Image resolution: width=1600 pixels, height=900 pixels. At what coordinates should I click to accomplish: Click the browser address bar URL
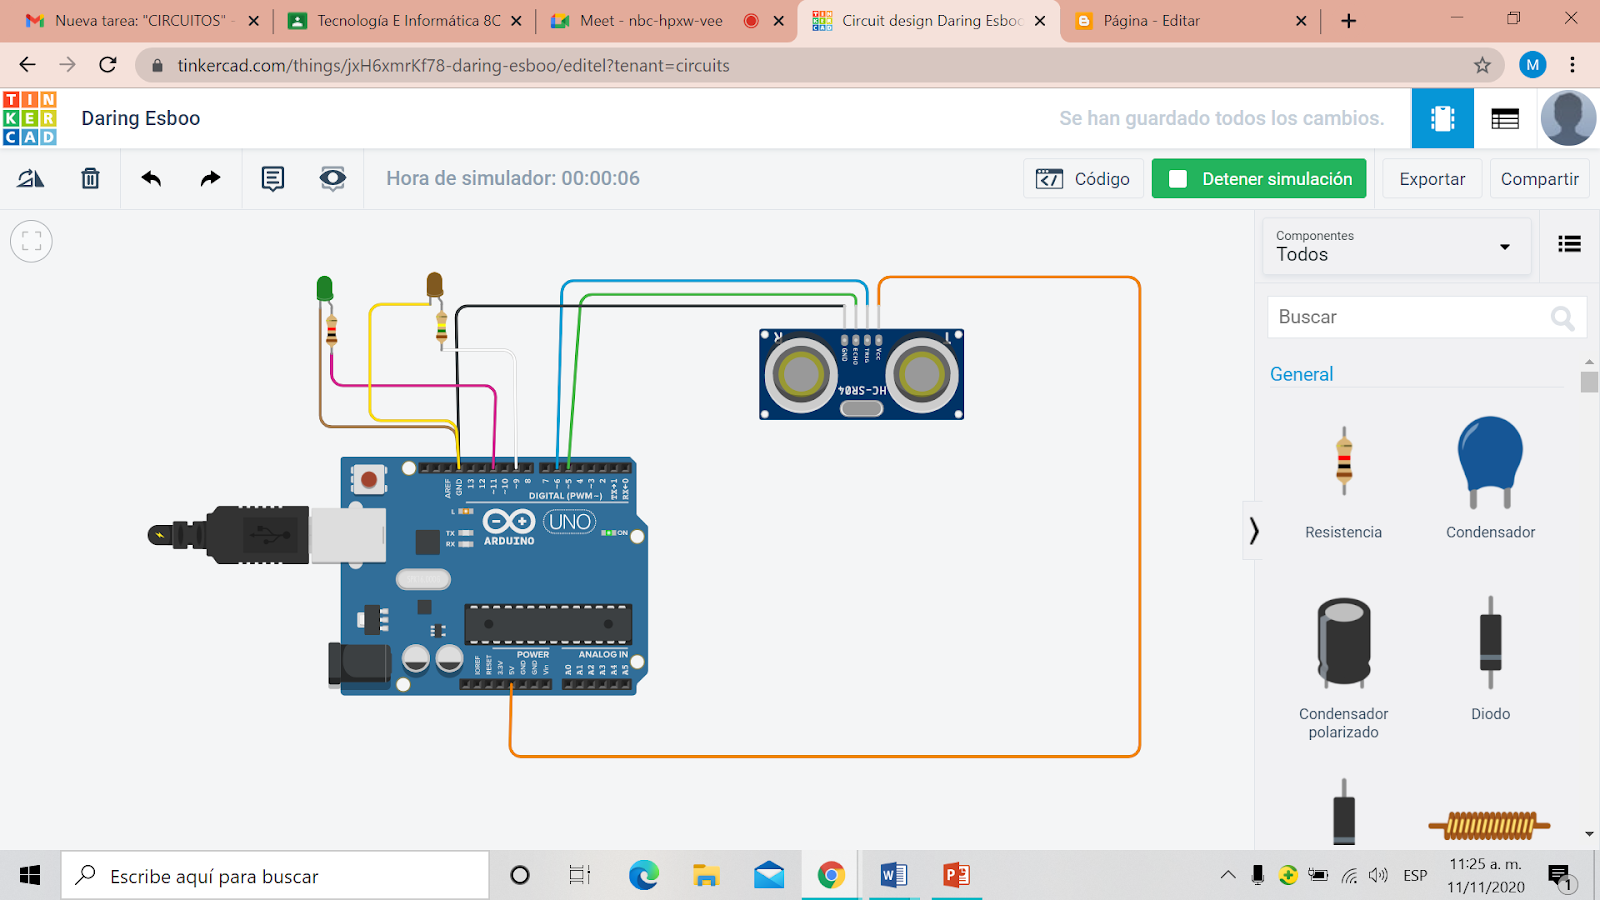pyautogui.click(x=453, y=65)
